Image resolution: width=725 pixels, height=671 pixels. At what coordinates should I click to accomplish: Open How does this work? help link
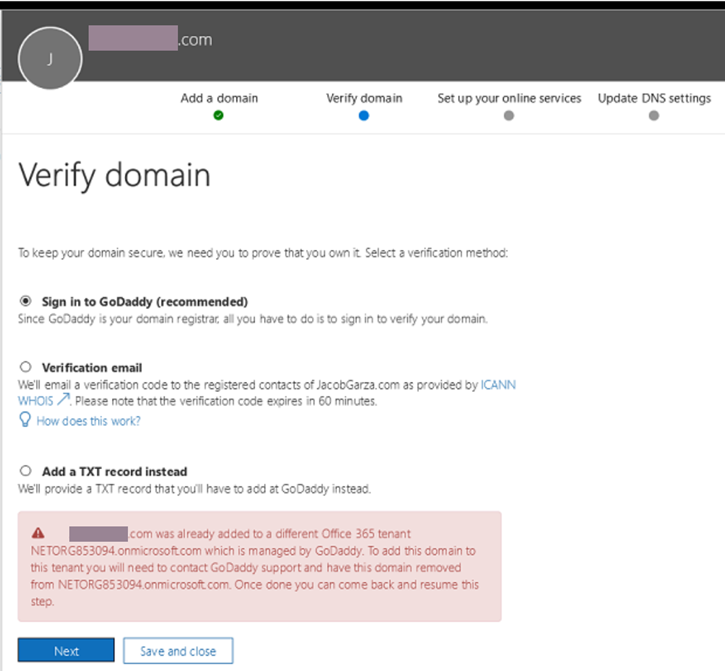88,421
